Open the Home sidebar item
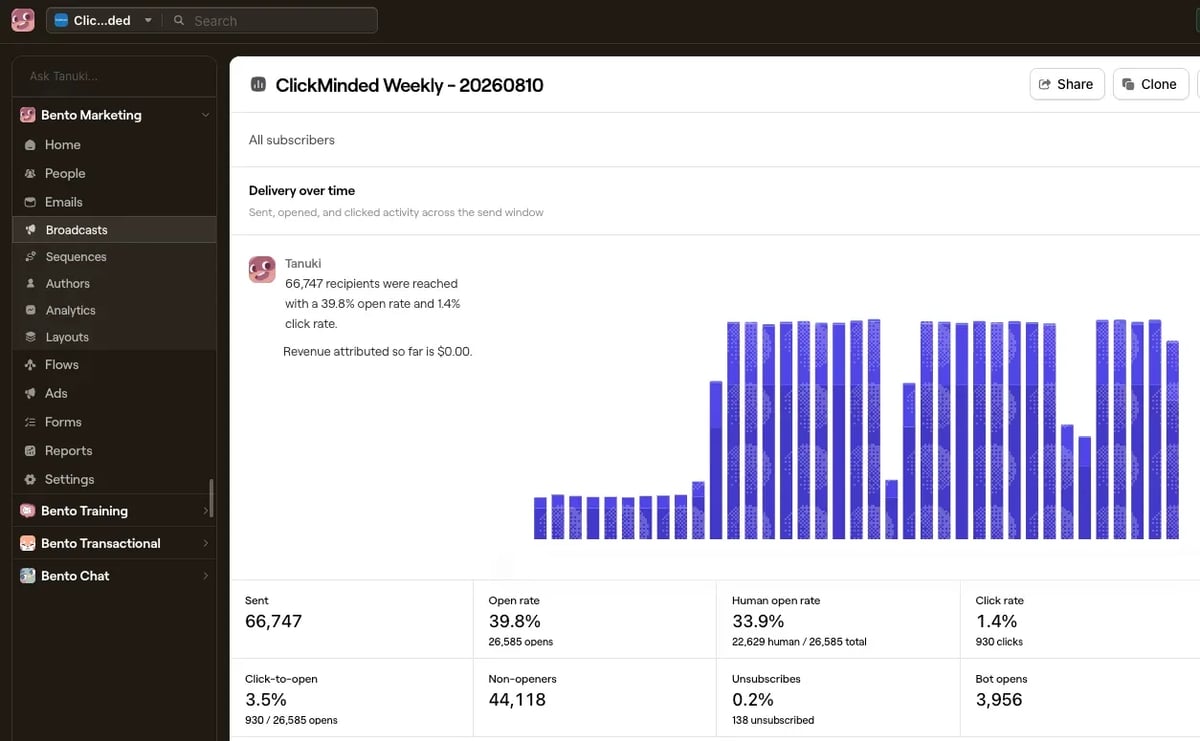The height and width of the screenshot is (741, 1200). coord(114,145)
